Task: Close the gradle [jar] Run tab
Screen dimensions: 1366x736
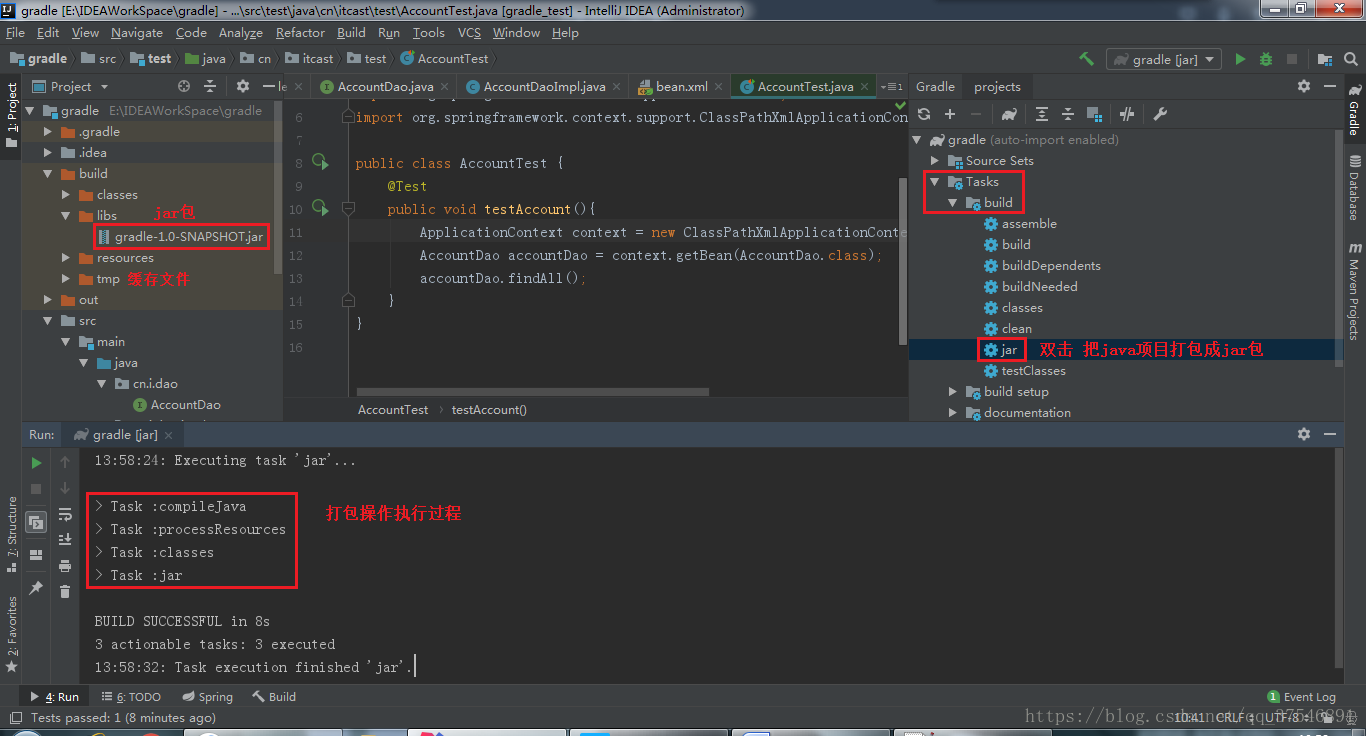Action: coord(169,436)
